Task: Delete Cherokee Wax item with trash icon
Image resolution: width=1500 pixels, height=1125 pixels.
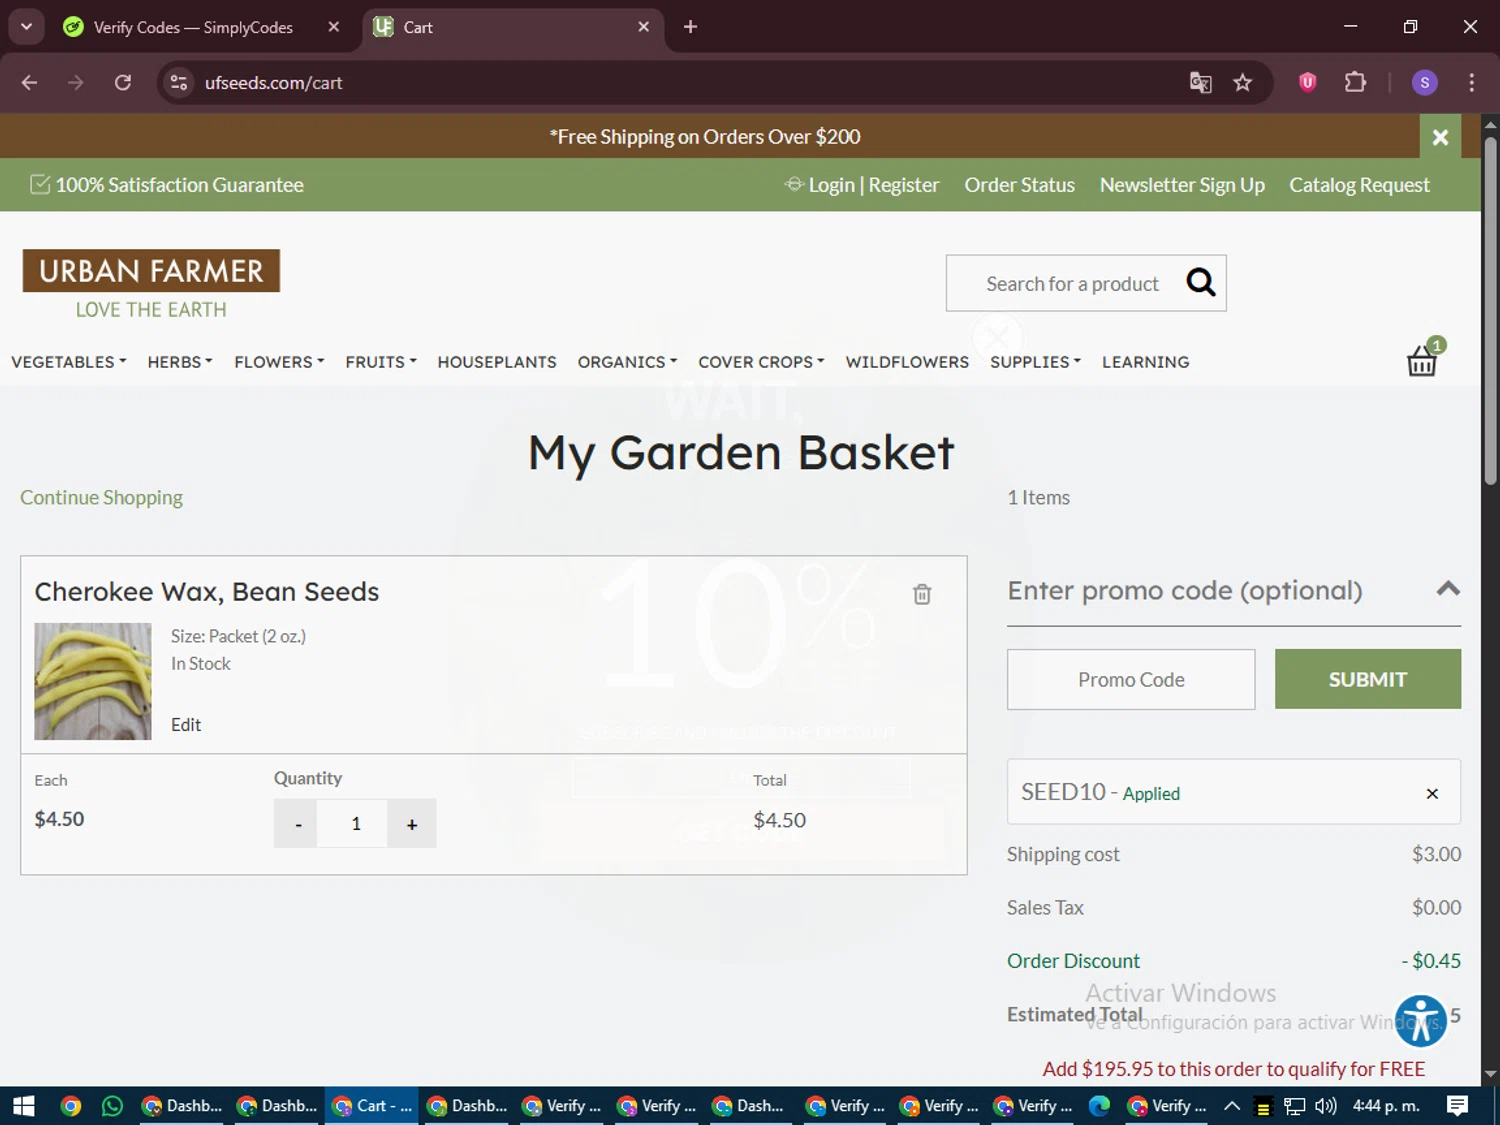Action: (922, 594)
